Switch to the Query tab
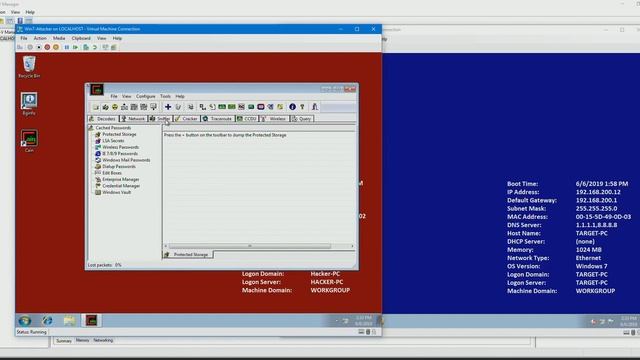 click(x=302, y=119)
